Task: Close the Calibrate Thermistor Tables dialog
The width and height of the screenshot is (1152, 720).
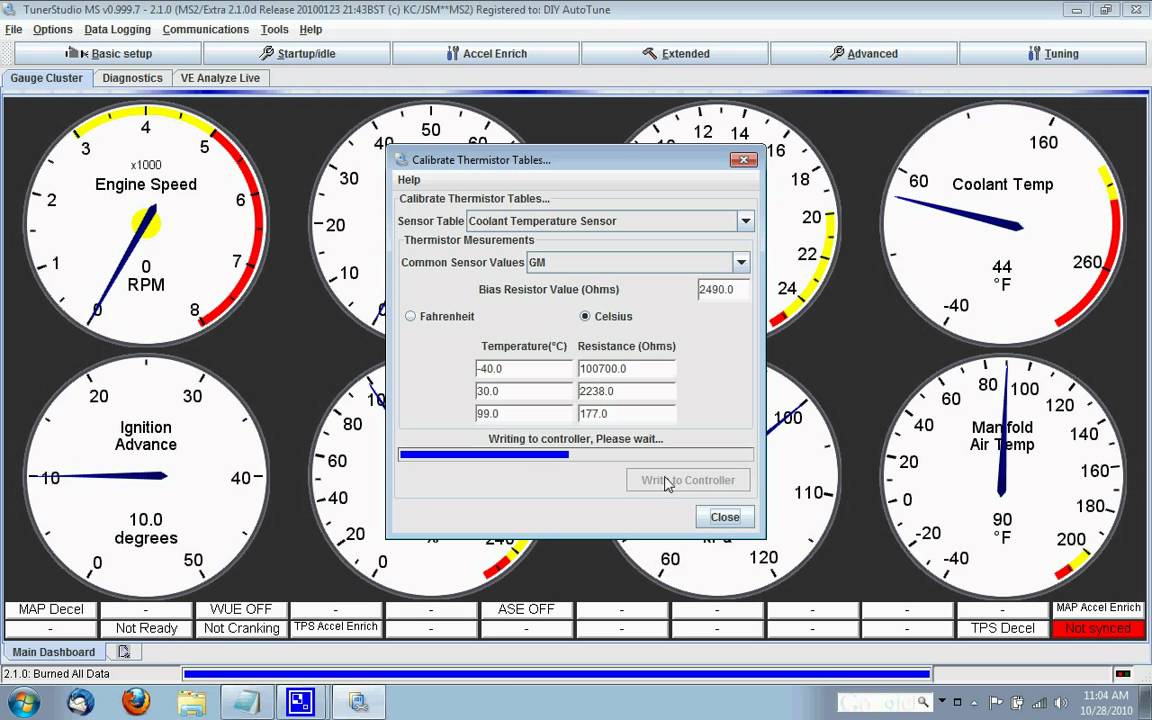Action: click(744, 160)
